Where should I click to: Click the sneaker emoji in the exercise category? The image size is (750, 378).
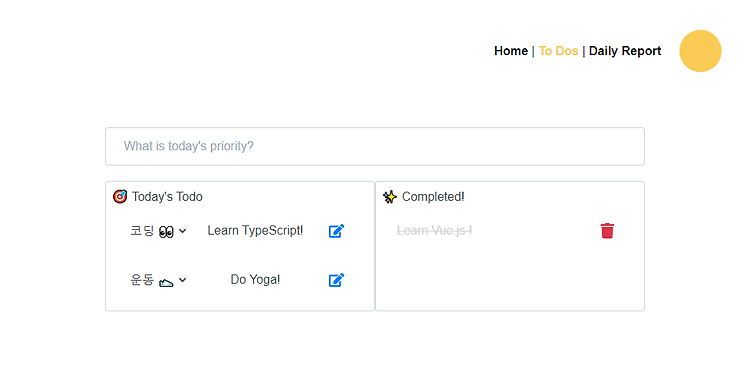pos(166,282)
